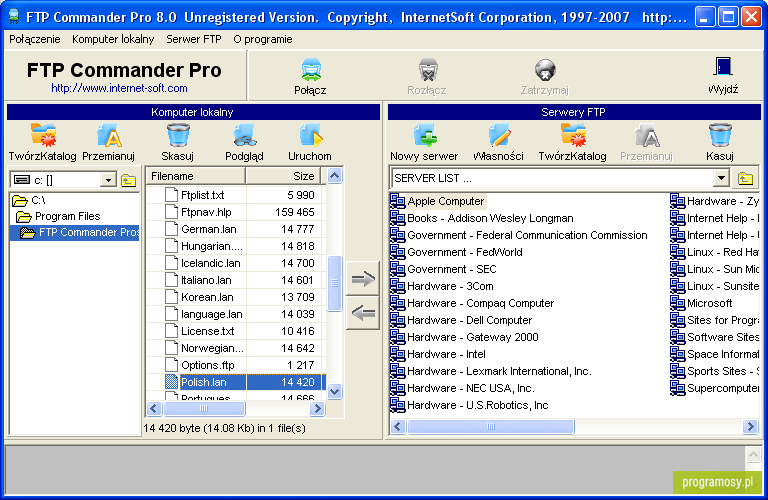The width and height of the screenshot is (768, 500).
Task: Click server list scroll right arrow
Action: point(749,427)
